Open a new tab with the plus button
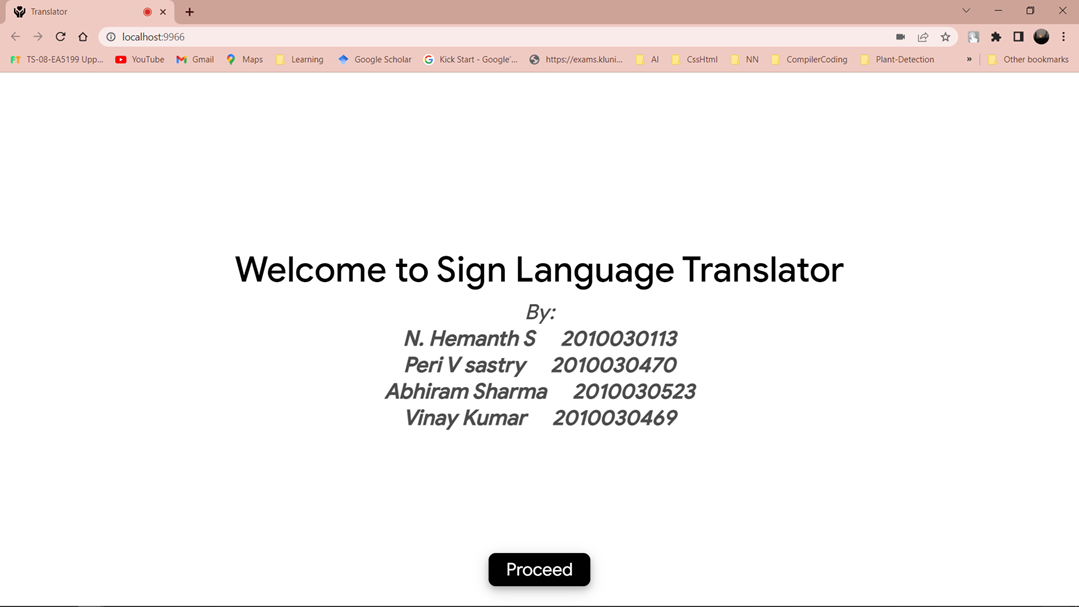Viewport: 1079px width, 607px height. [189, 11]
